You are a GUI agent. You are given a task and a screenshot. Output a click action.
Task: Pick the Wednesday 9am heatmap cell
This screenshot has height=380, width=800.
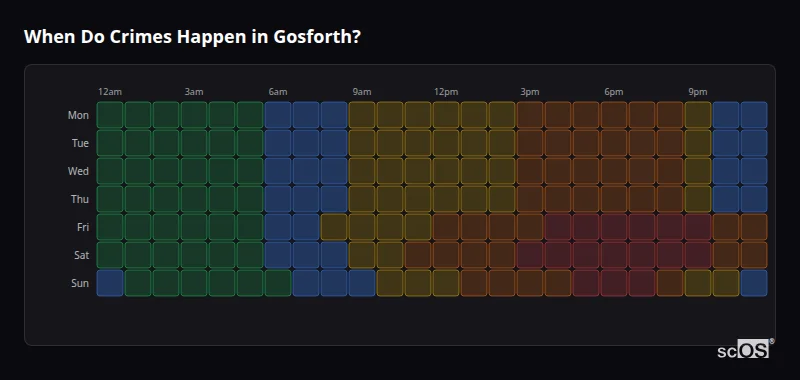pos(362,171)
